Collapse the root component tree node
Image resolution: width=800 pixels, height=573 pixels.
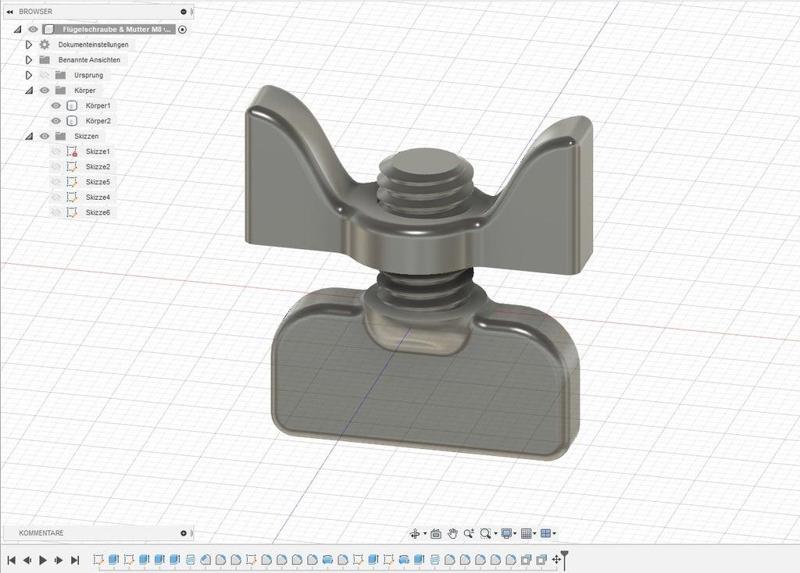[x=18, y=30]
